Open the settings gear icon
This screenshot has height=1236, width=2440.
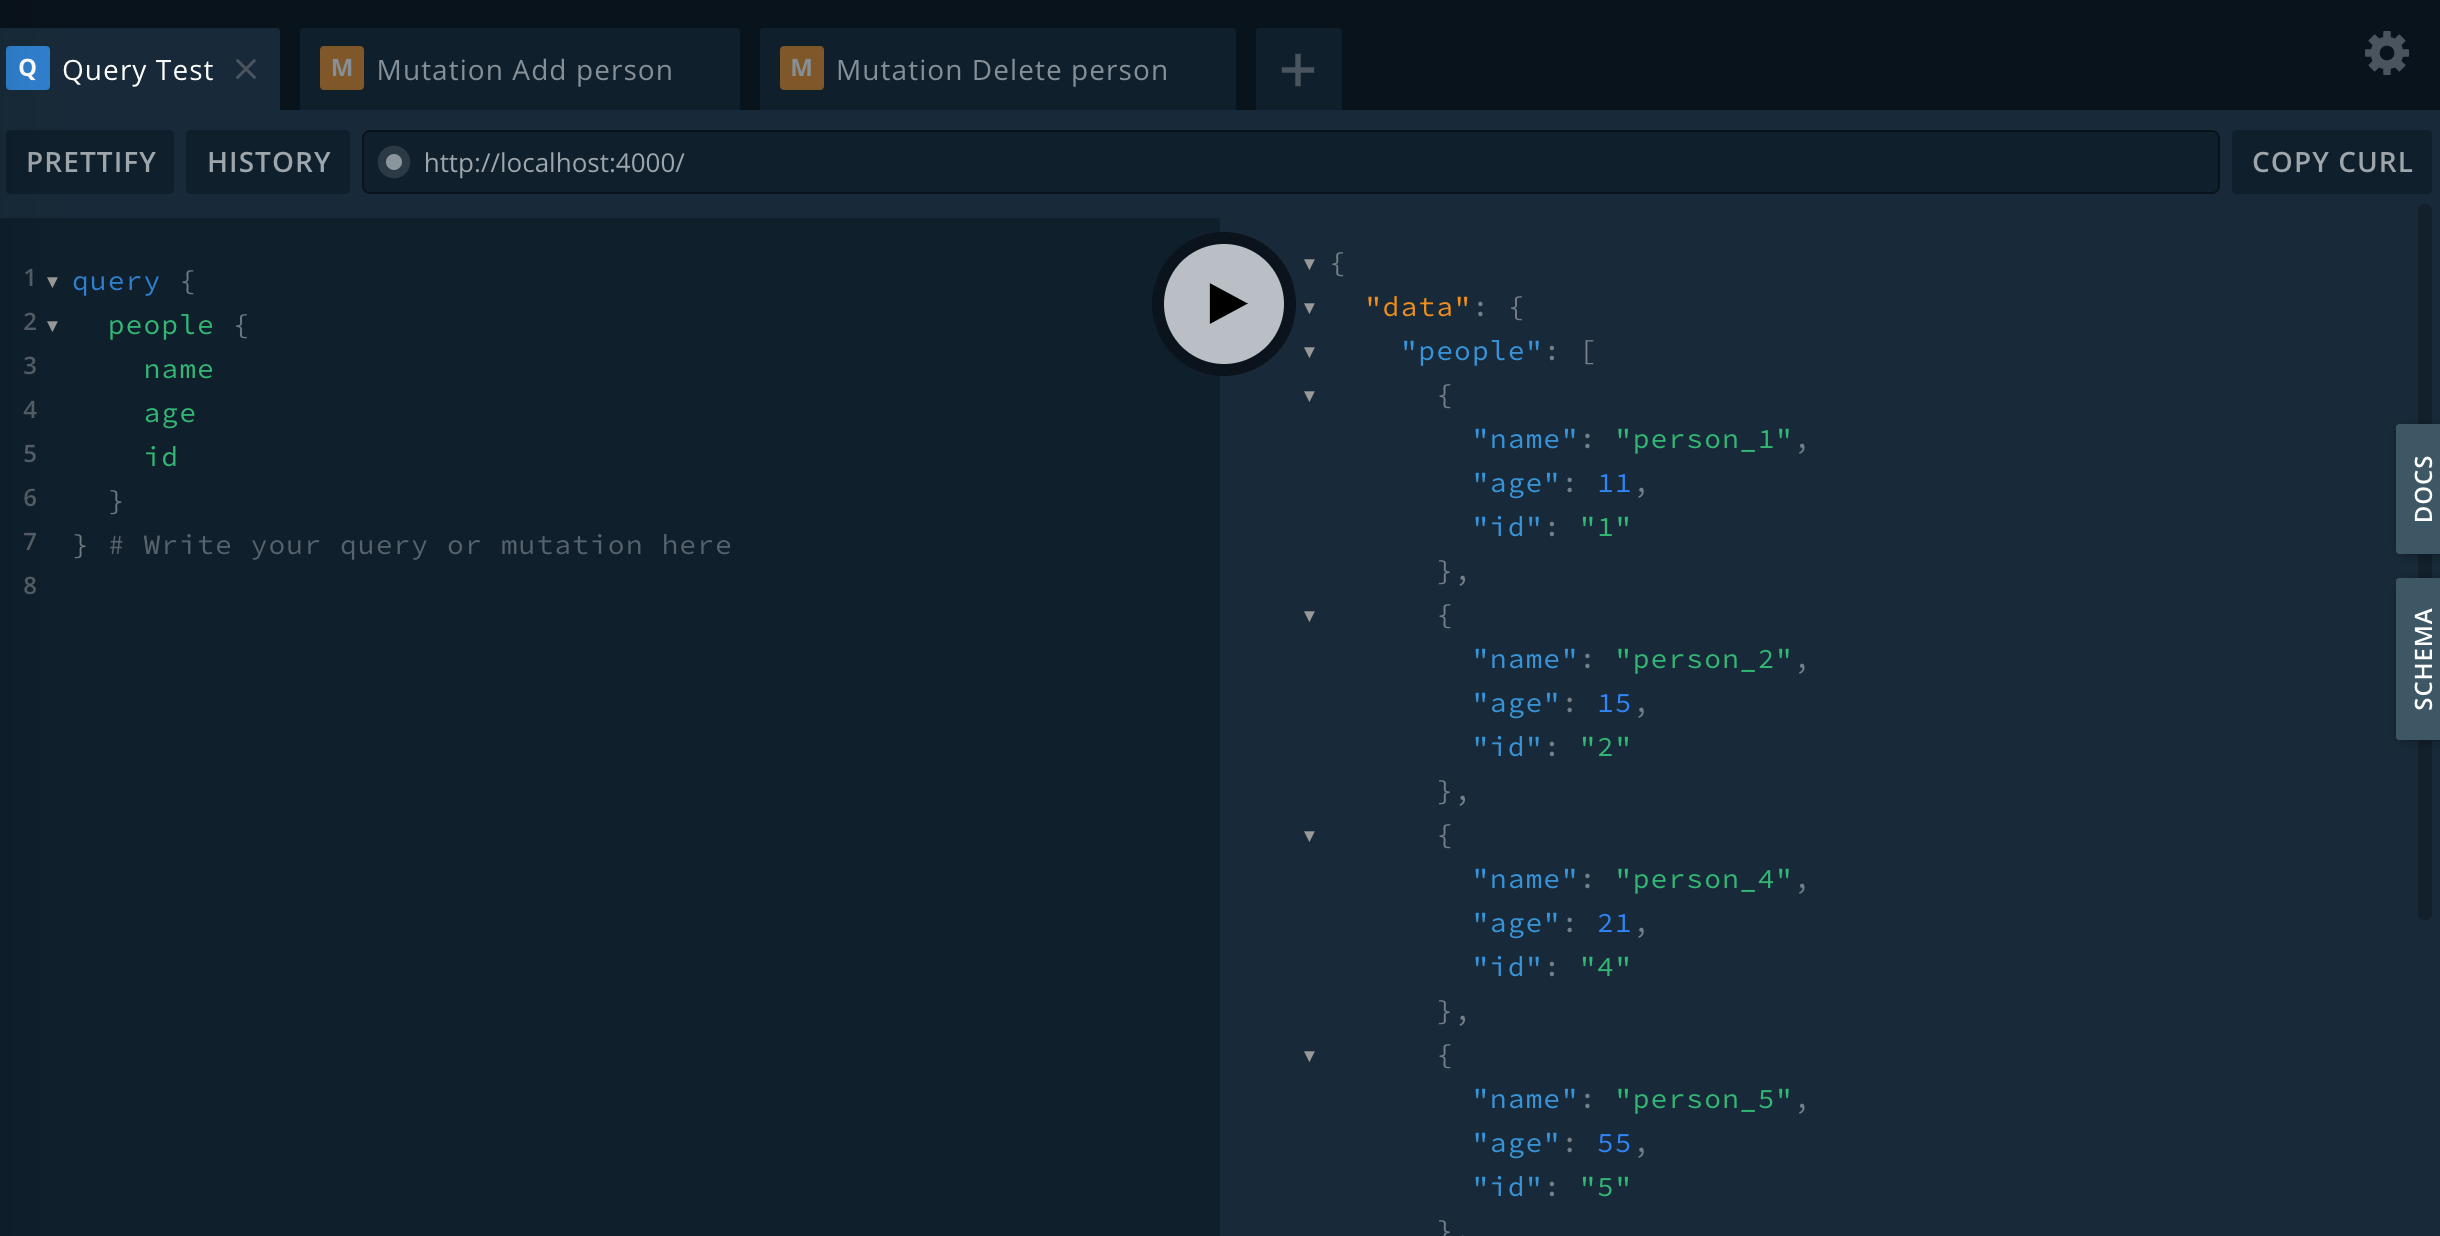2386,53
